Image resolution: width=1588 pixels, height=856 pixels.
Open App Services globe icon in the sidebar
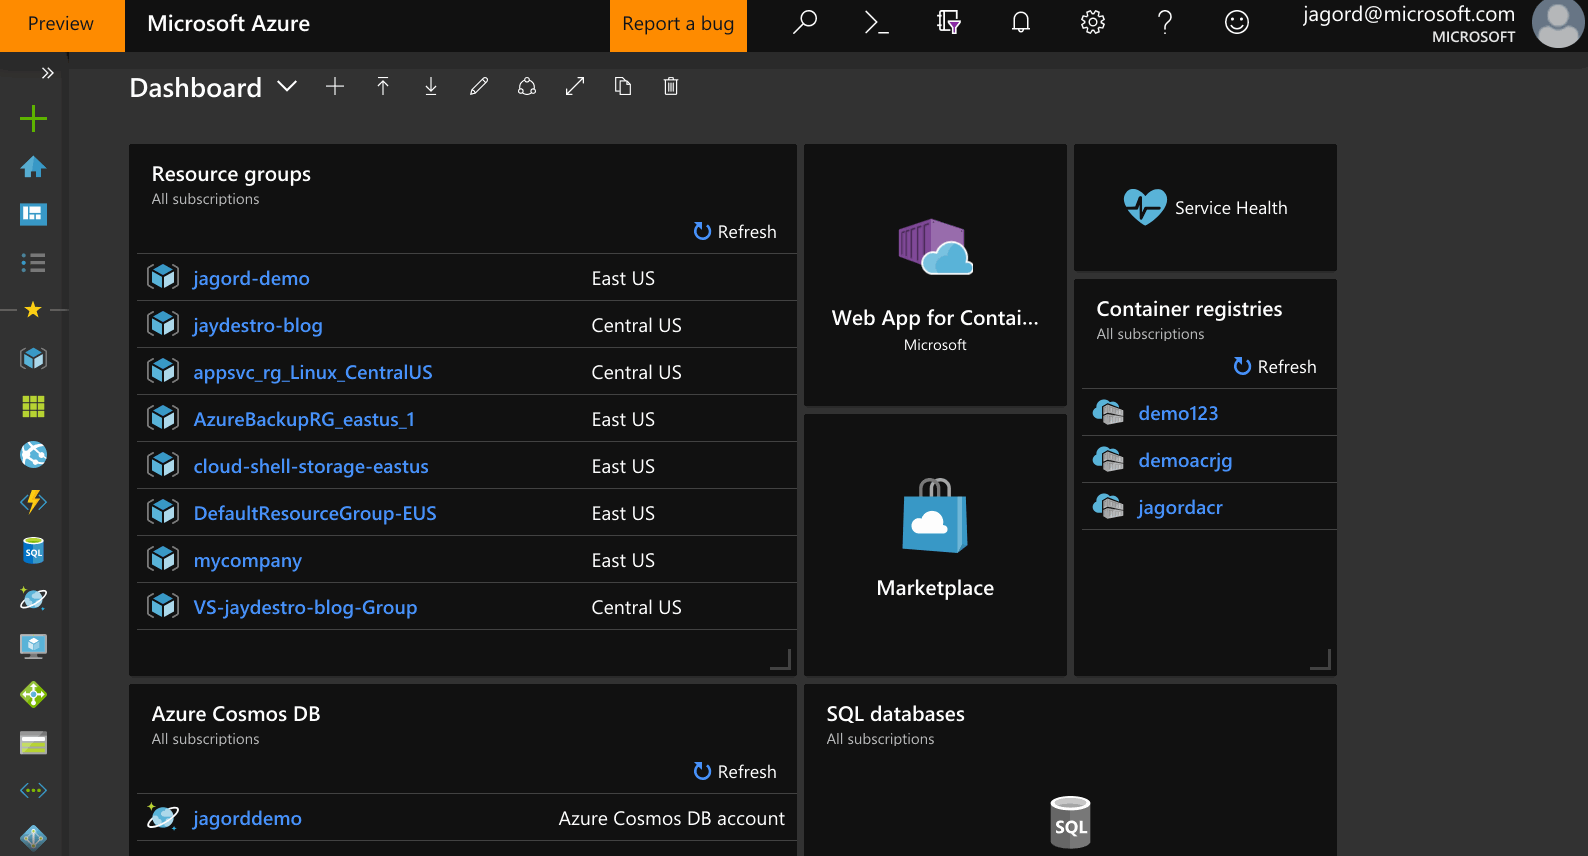click(x=33, y=454)
